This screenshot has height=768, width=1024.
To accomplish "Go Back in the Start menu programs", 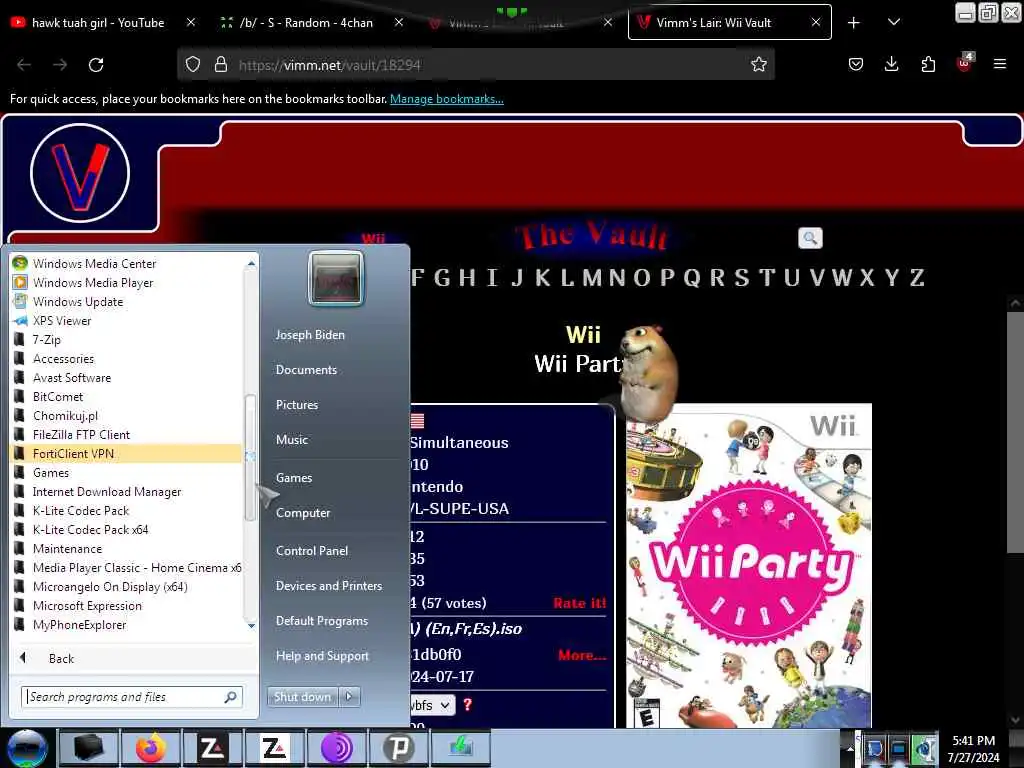I will pos(61,658).
